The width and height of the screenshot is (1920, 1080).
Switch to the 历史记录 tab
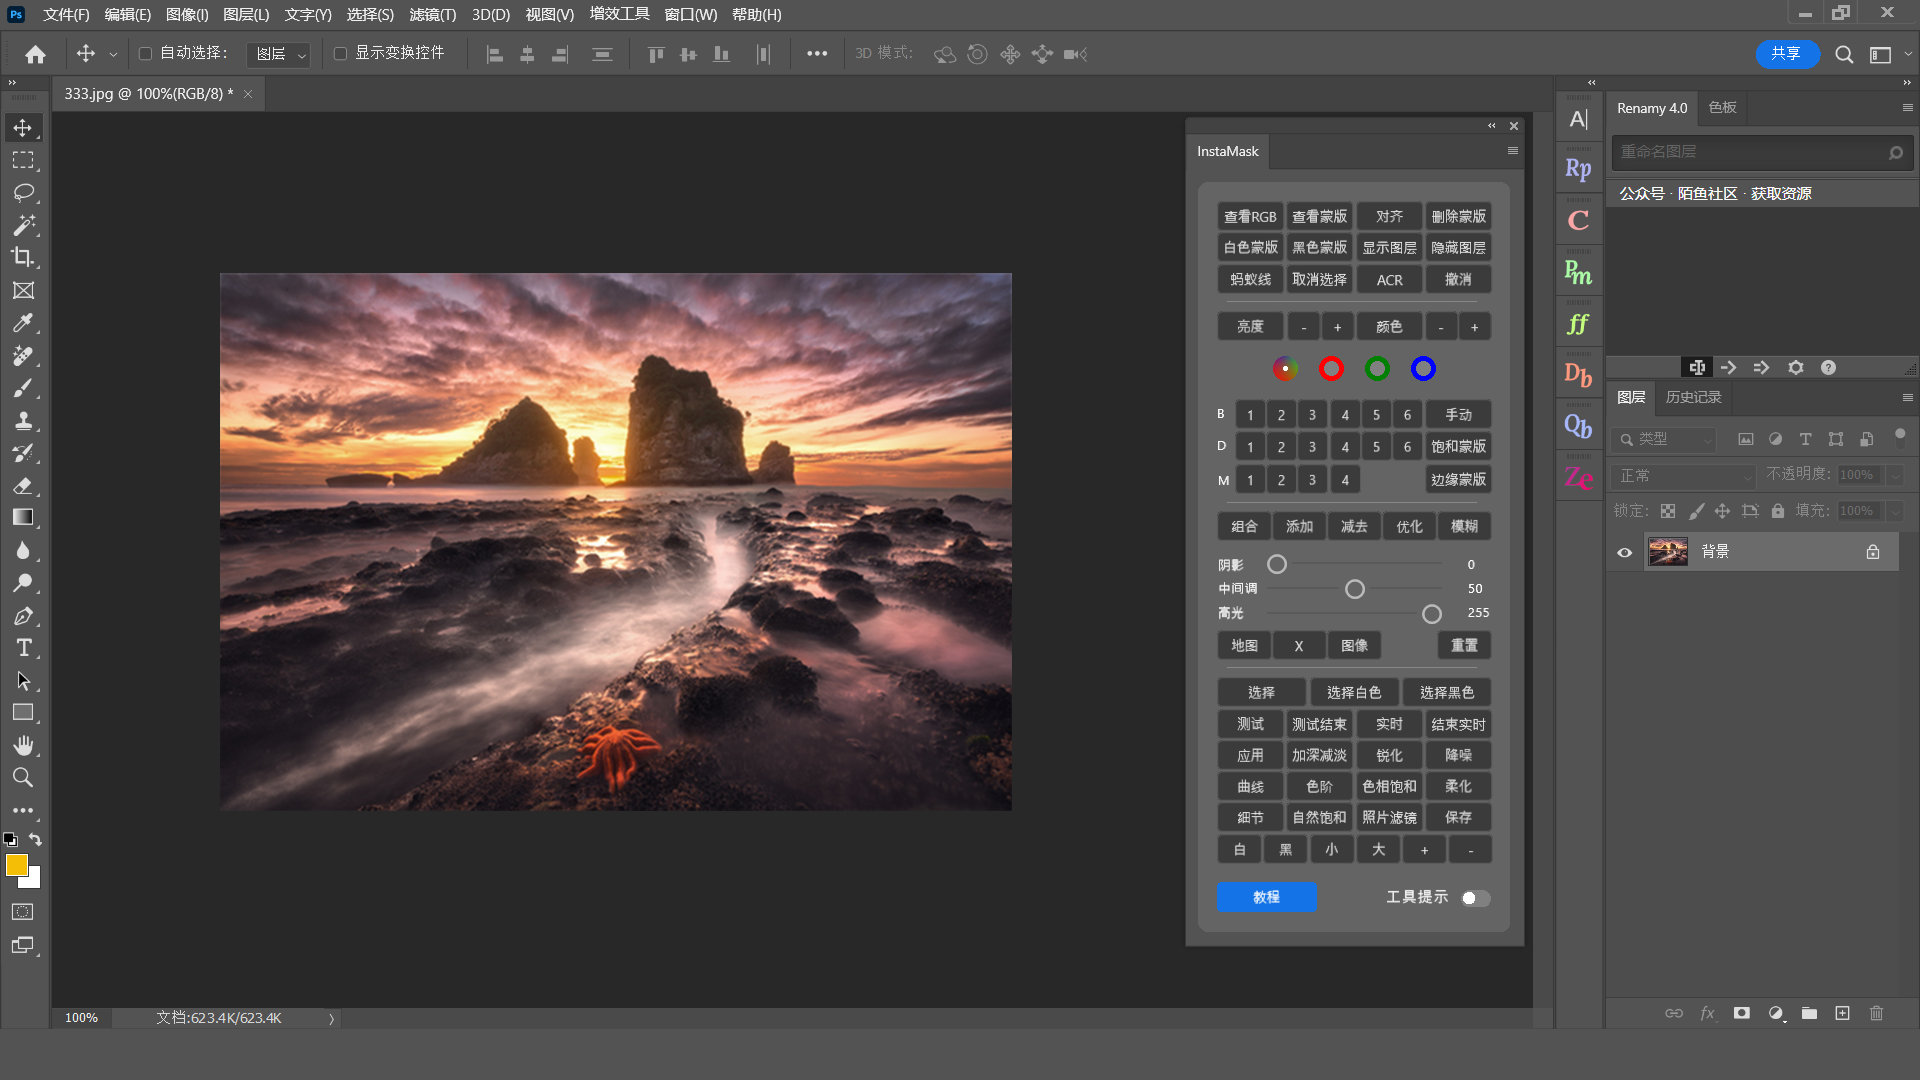pyautogui.click(x=1693, y=397)
